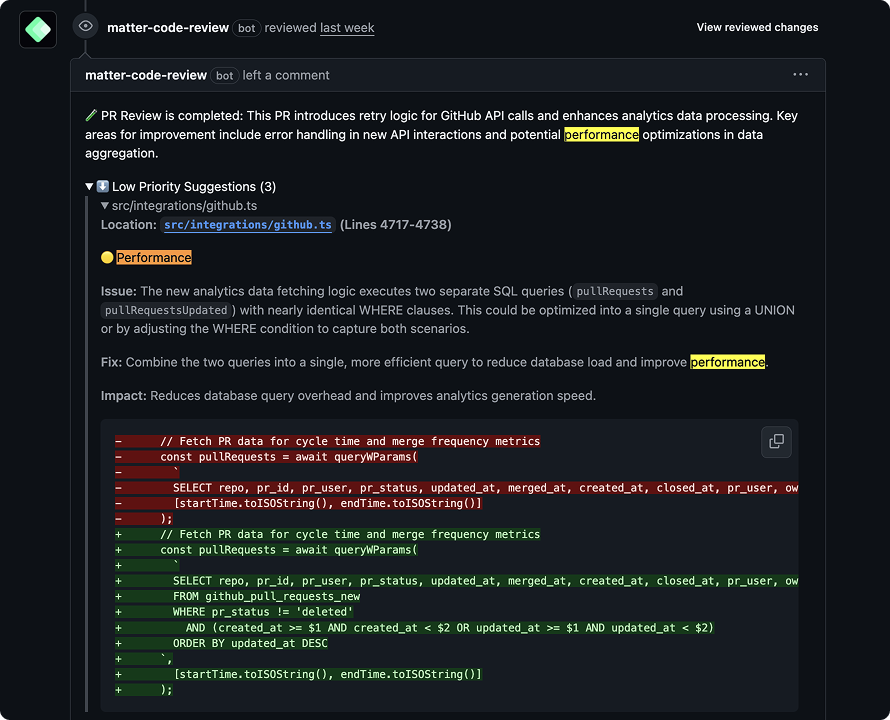Click the 'left a comment' text
This screenshot has width=890, height=720.
click(286, 75)
